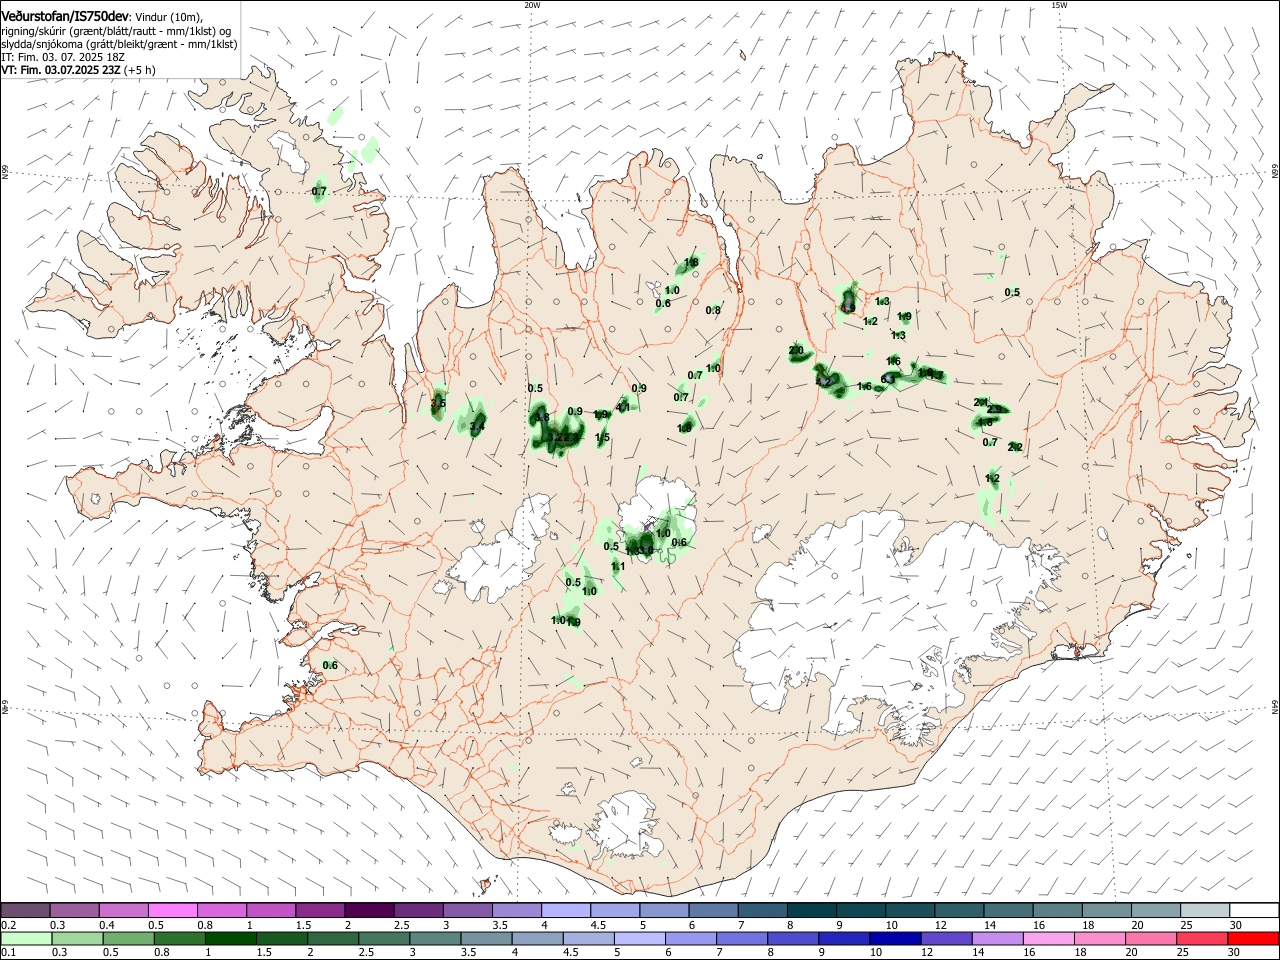Click the VT: Fim. 03.07.2025 23Z (+5 h) line

[x=79, y=71]
